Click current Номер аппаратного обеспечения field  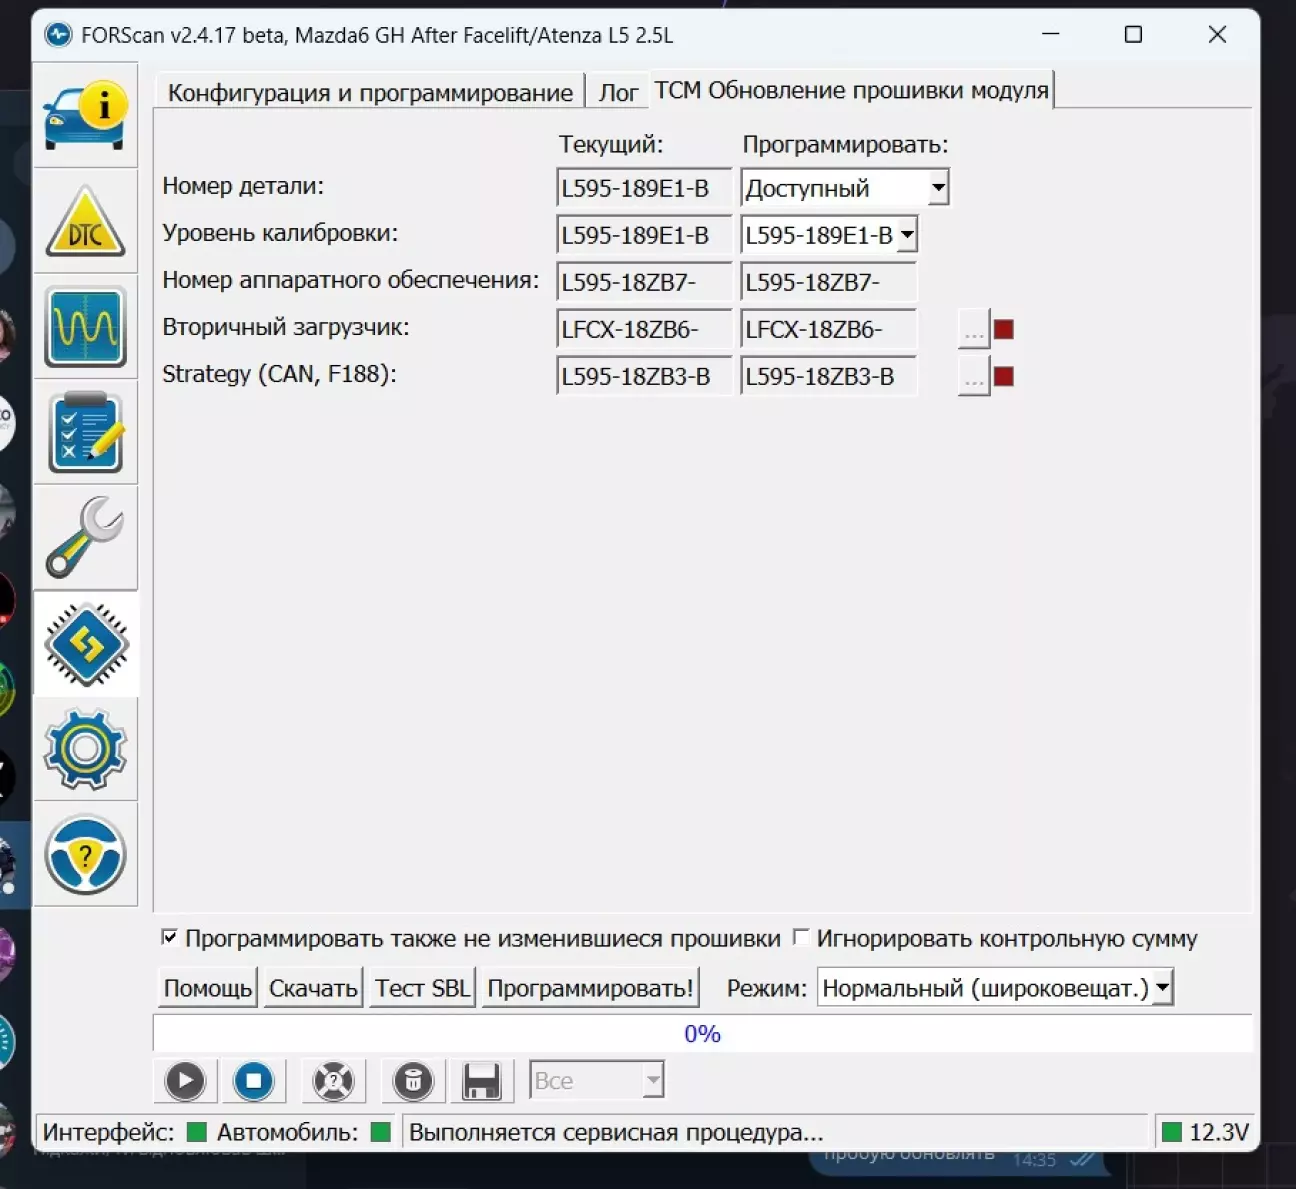644,282
